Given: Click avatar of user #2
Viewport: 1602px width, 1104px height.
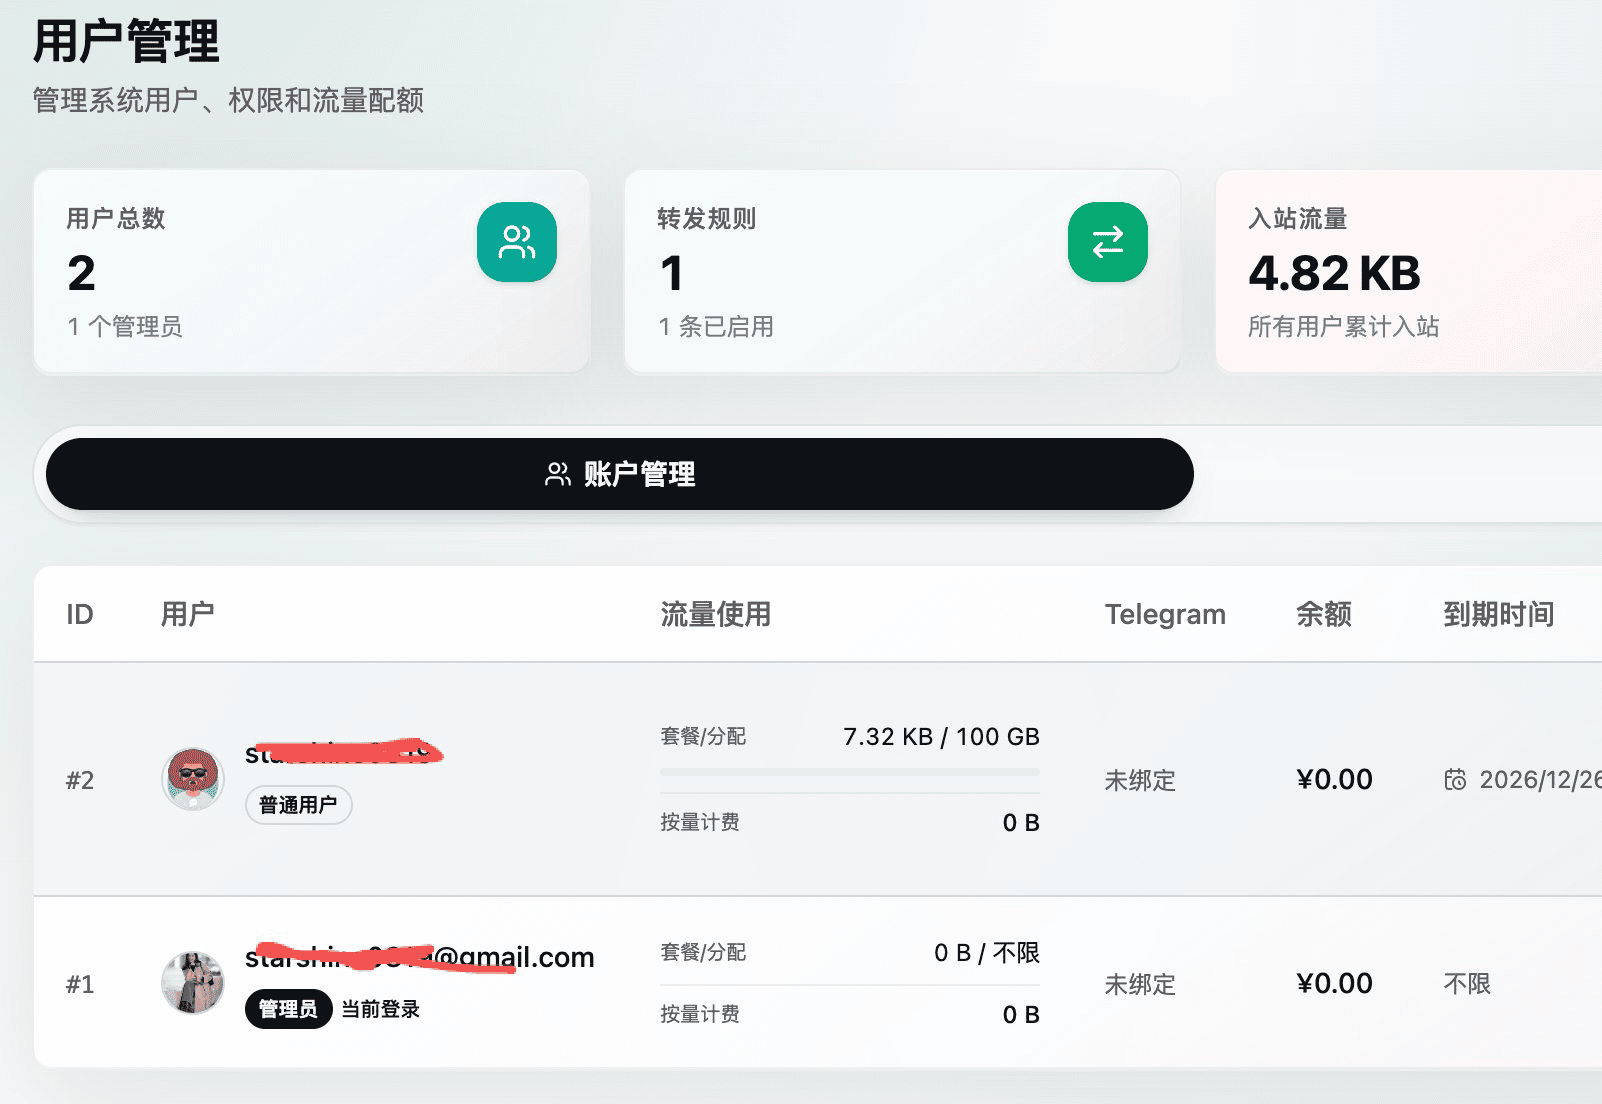Looking at the screenshot, I should [193, 778].
